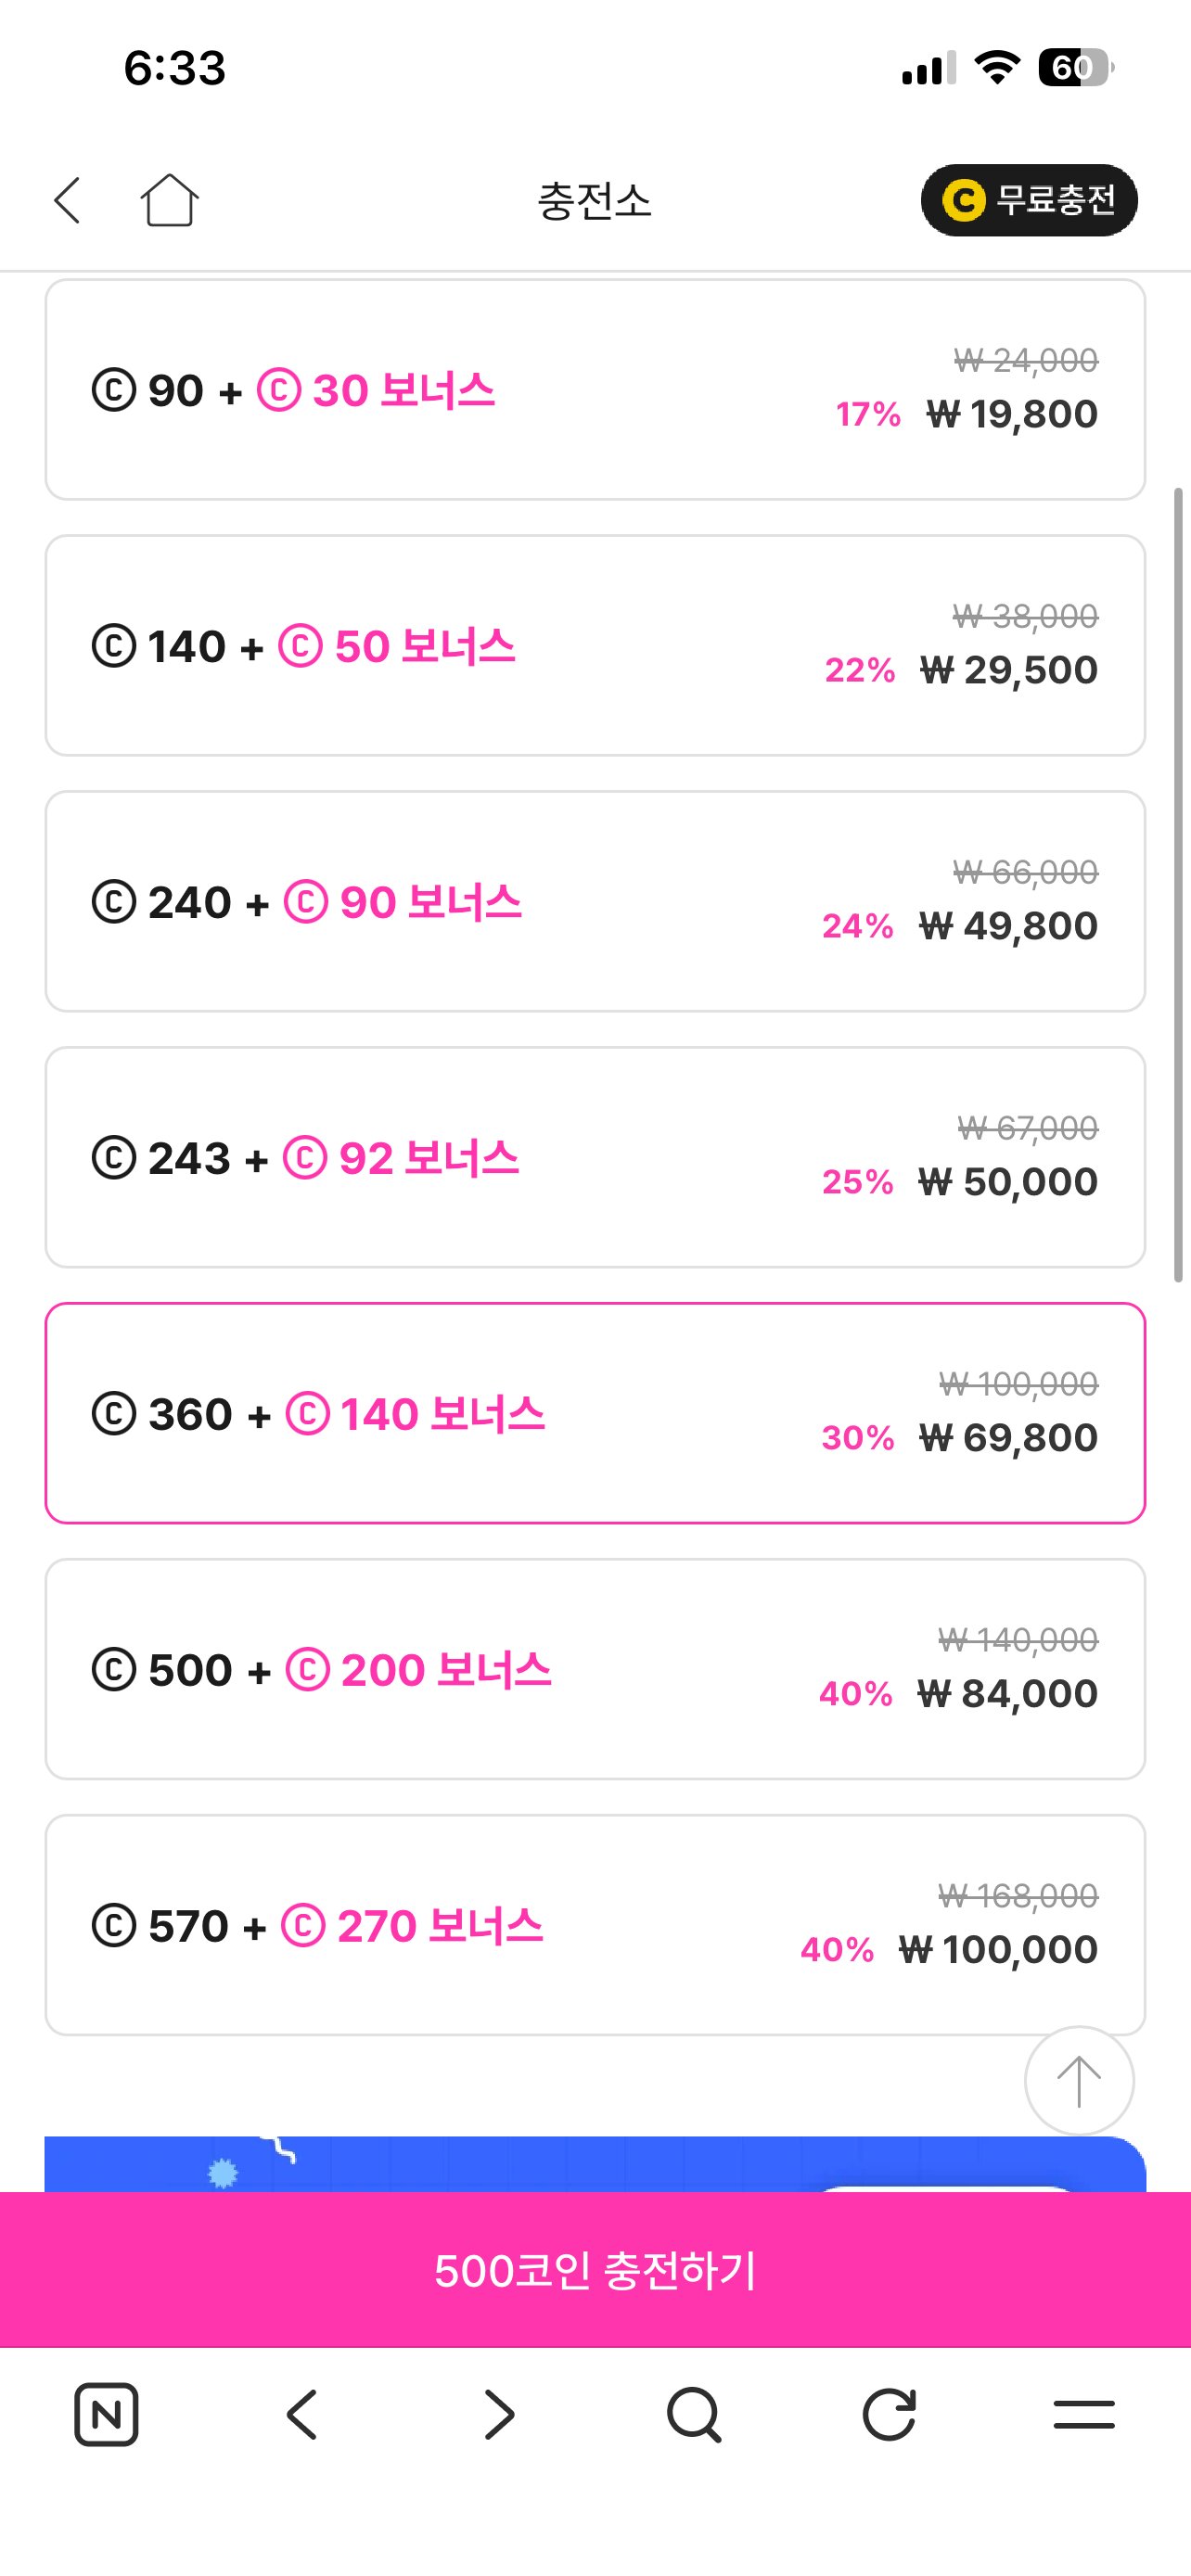Select the 90 + 30 bonus coin package

pyautogui.click(x=595, y=390)
